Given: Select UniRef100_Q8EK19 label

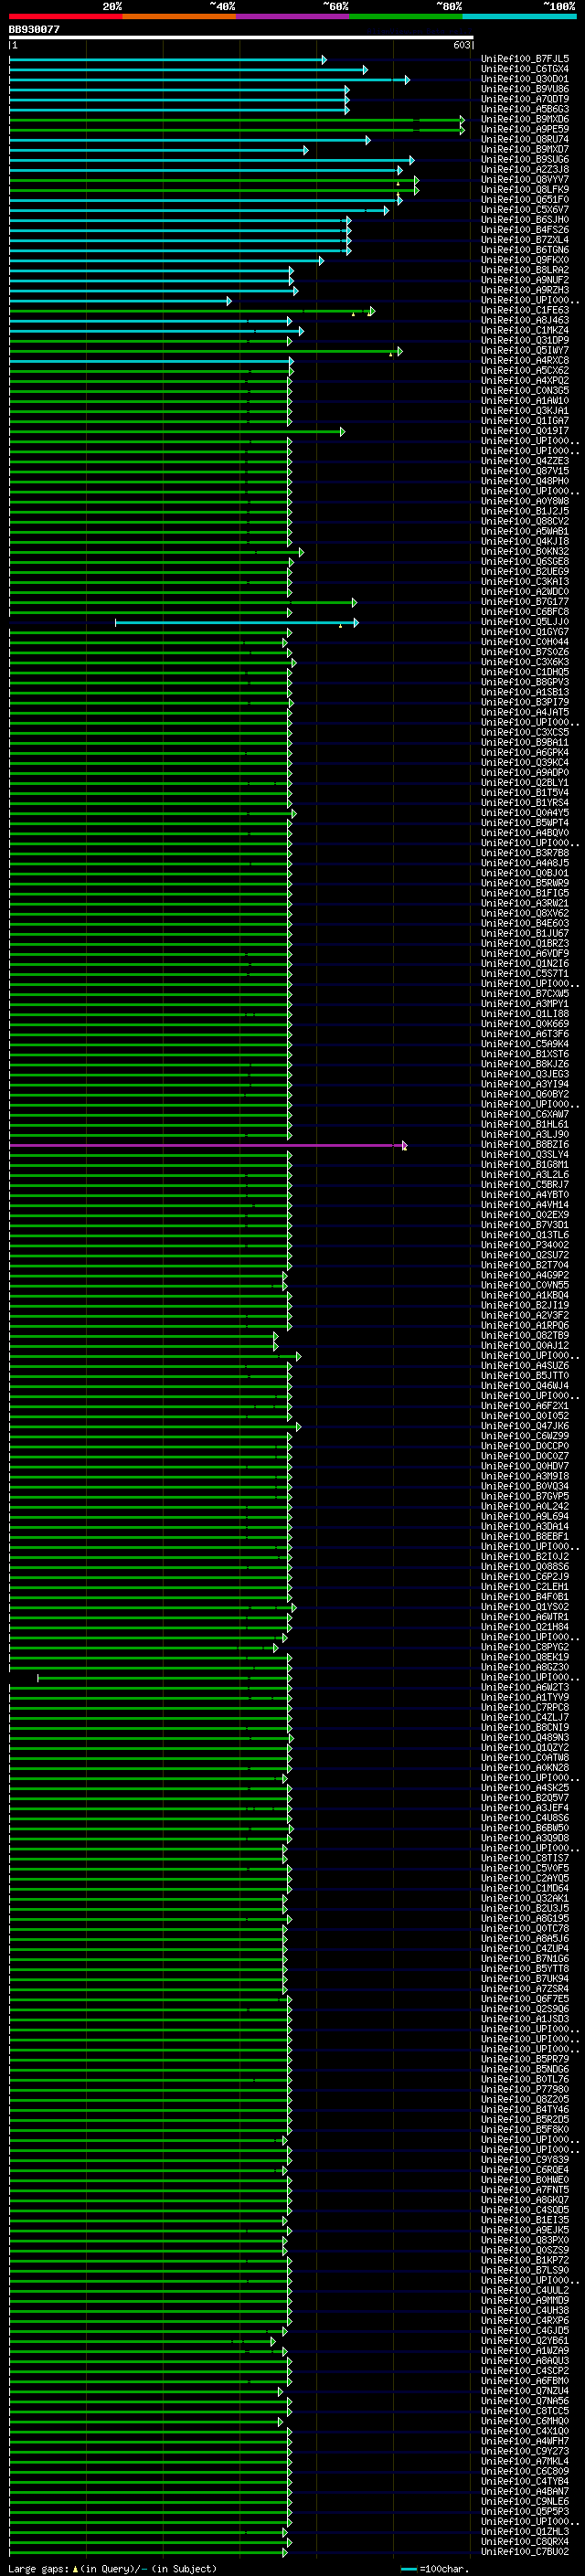Looking at the screenshot, I should [x=525, y=1658].
